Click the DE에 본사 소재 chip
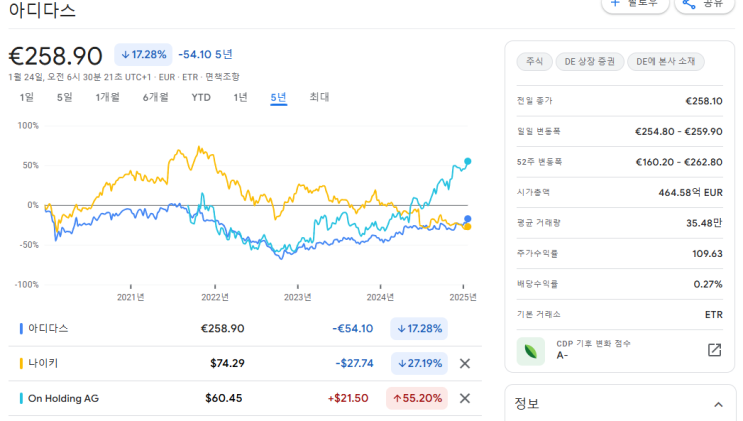 point(666,62)
